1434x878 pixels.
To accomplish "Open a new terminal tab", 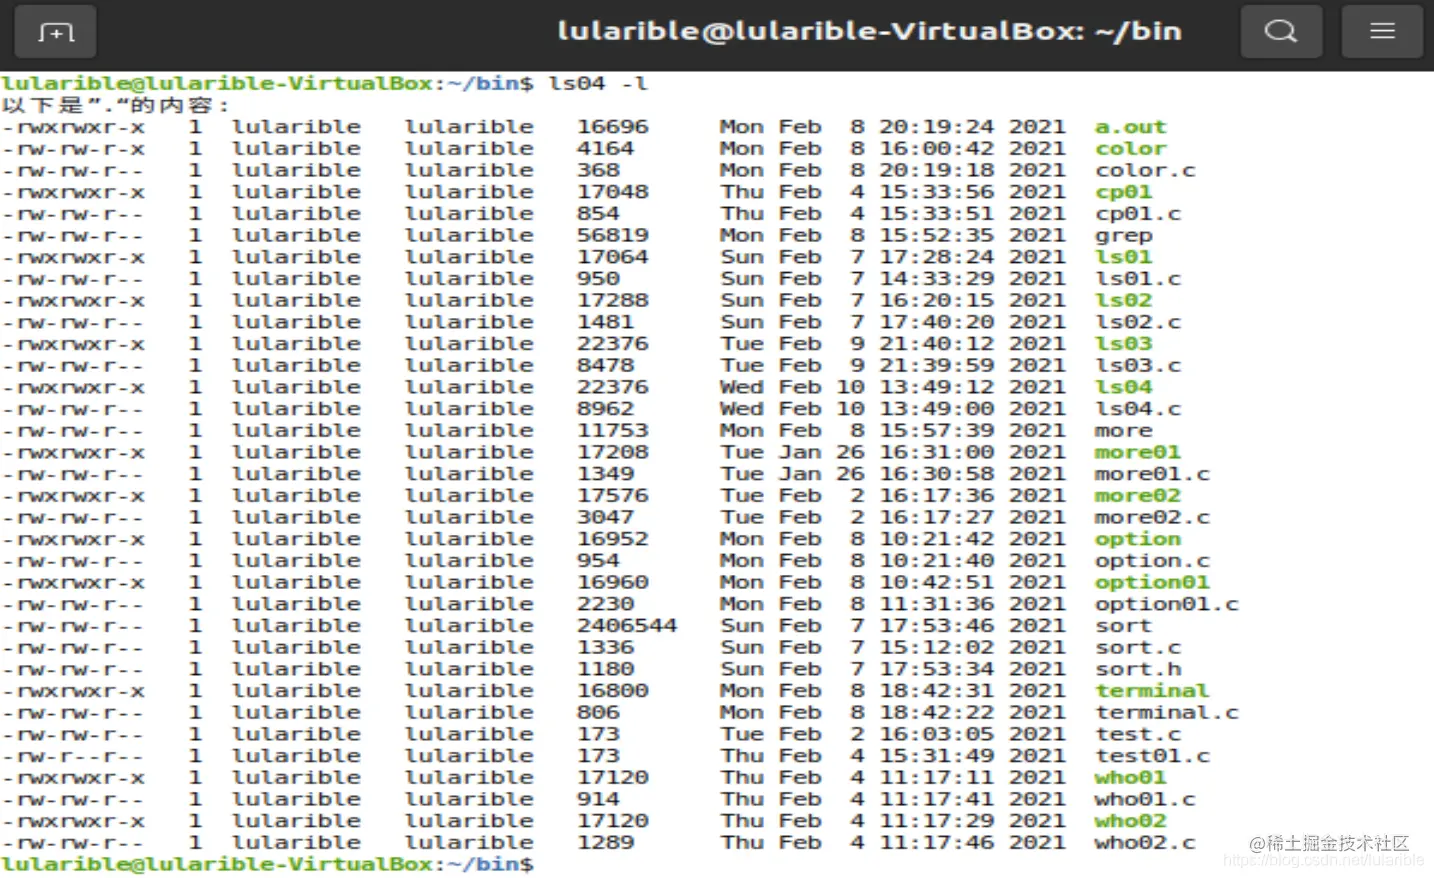I will 55,32.
